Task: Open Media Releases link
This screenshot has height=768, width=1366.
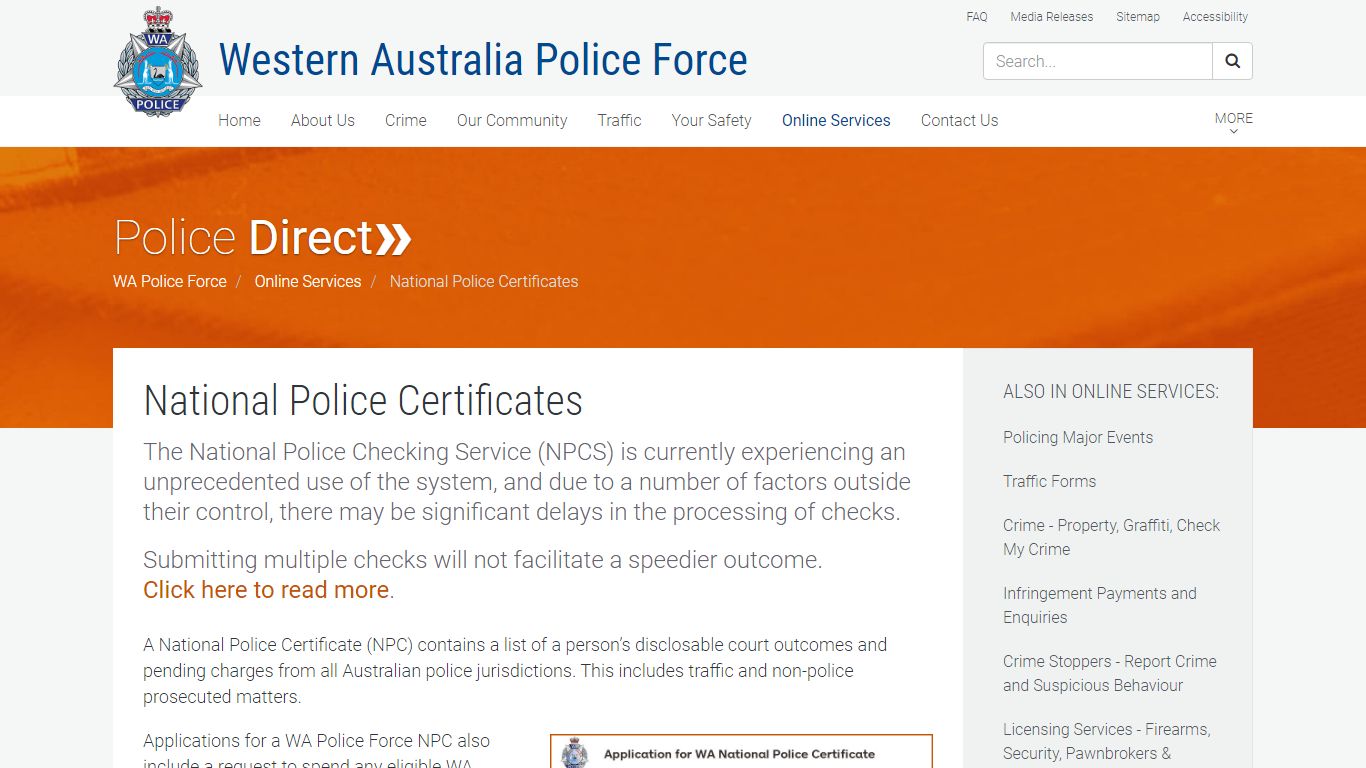Action: point(1051,17)
